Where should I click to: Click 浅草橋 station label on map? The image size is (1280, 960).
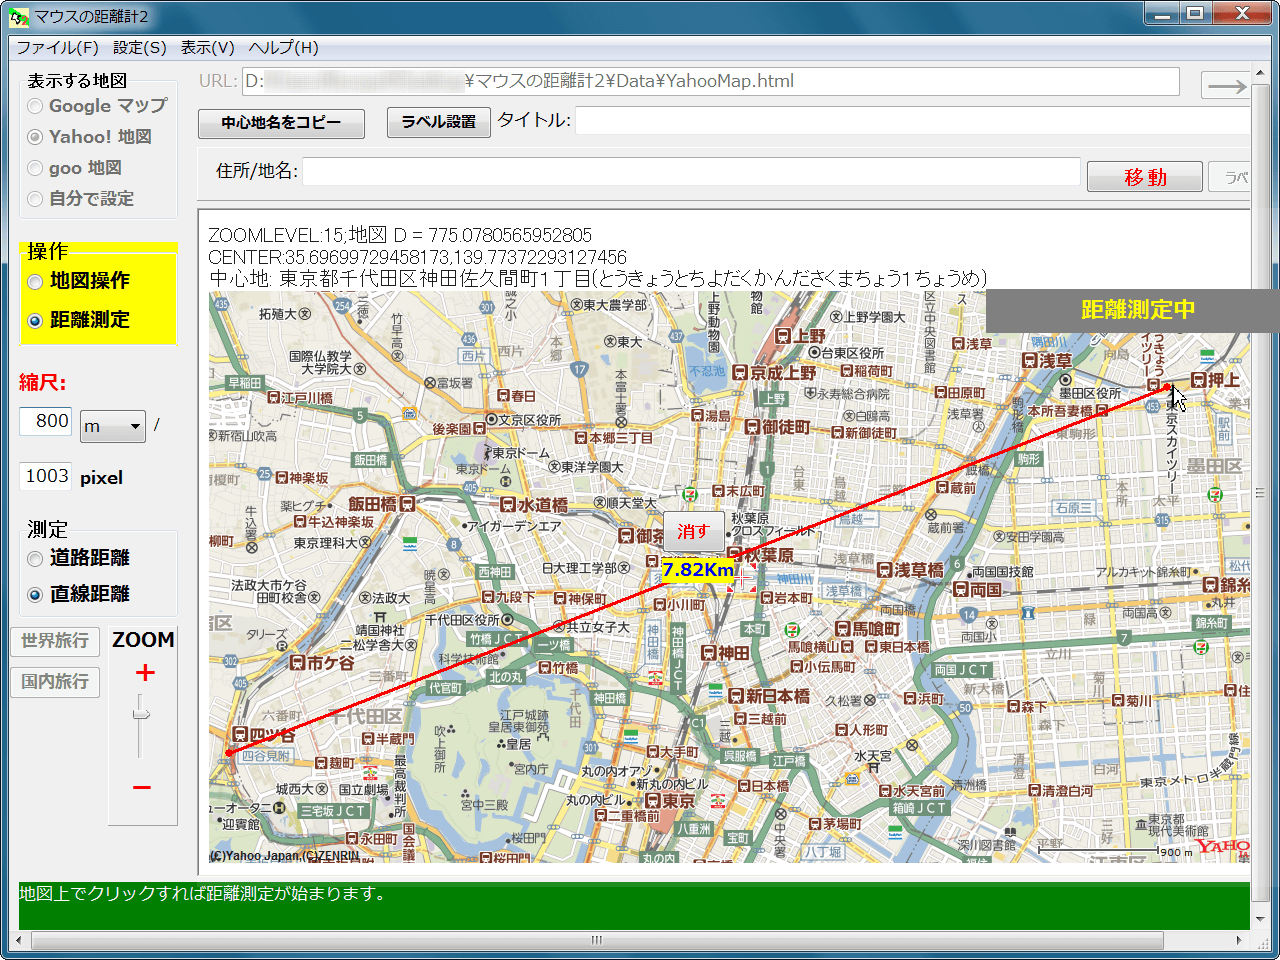[x=910, y=569]
